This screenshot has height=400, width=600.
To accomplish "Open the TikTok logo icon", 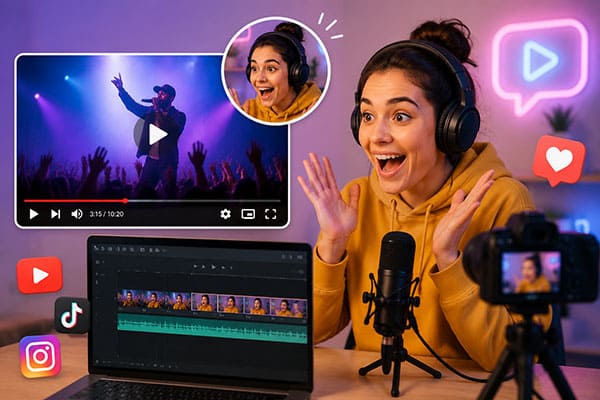I will [x=72, y=315].
